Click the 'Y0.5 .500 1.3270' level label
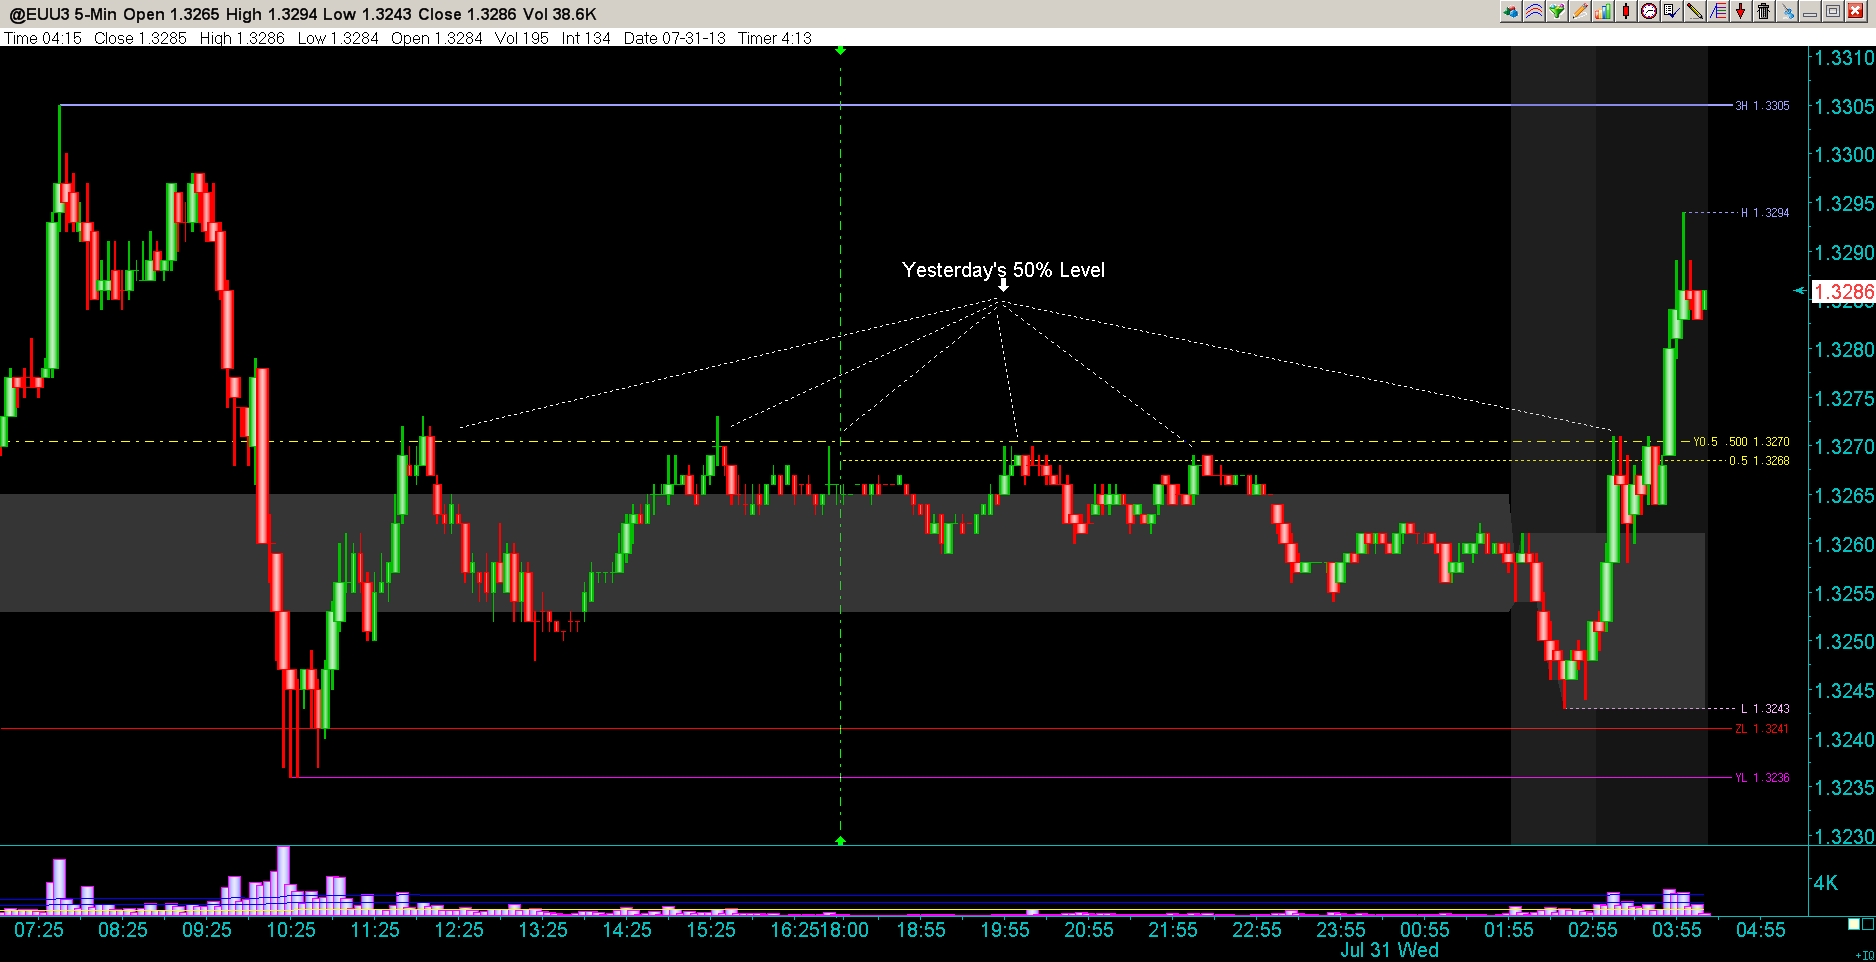This screenshot has width=1876, height=962. point(1741,442)
